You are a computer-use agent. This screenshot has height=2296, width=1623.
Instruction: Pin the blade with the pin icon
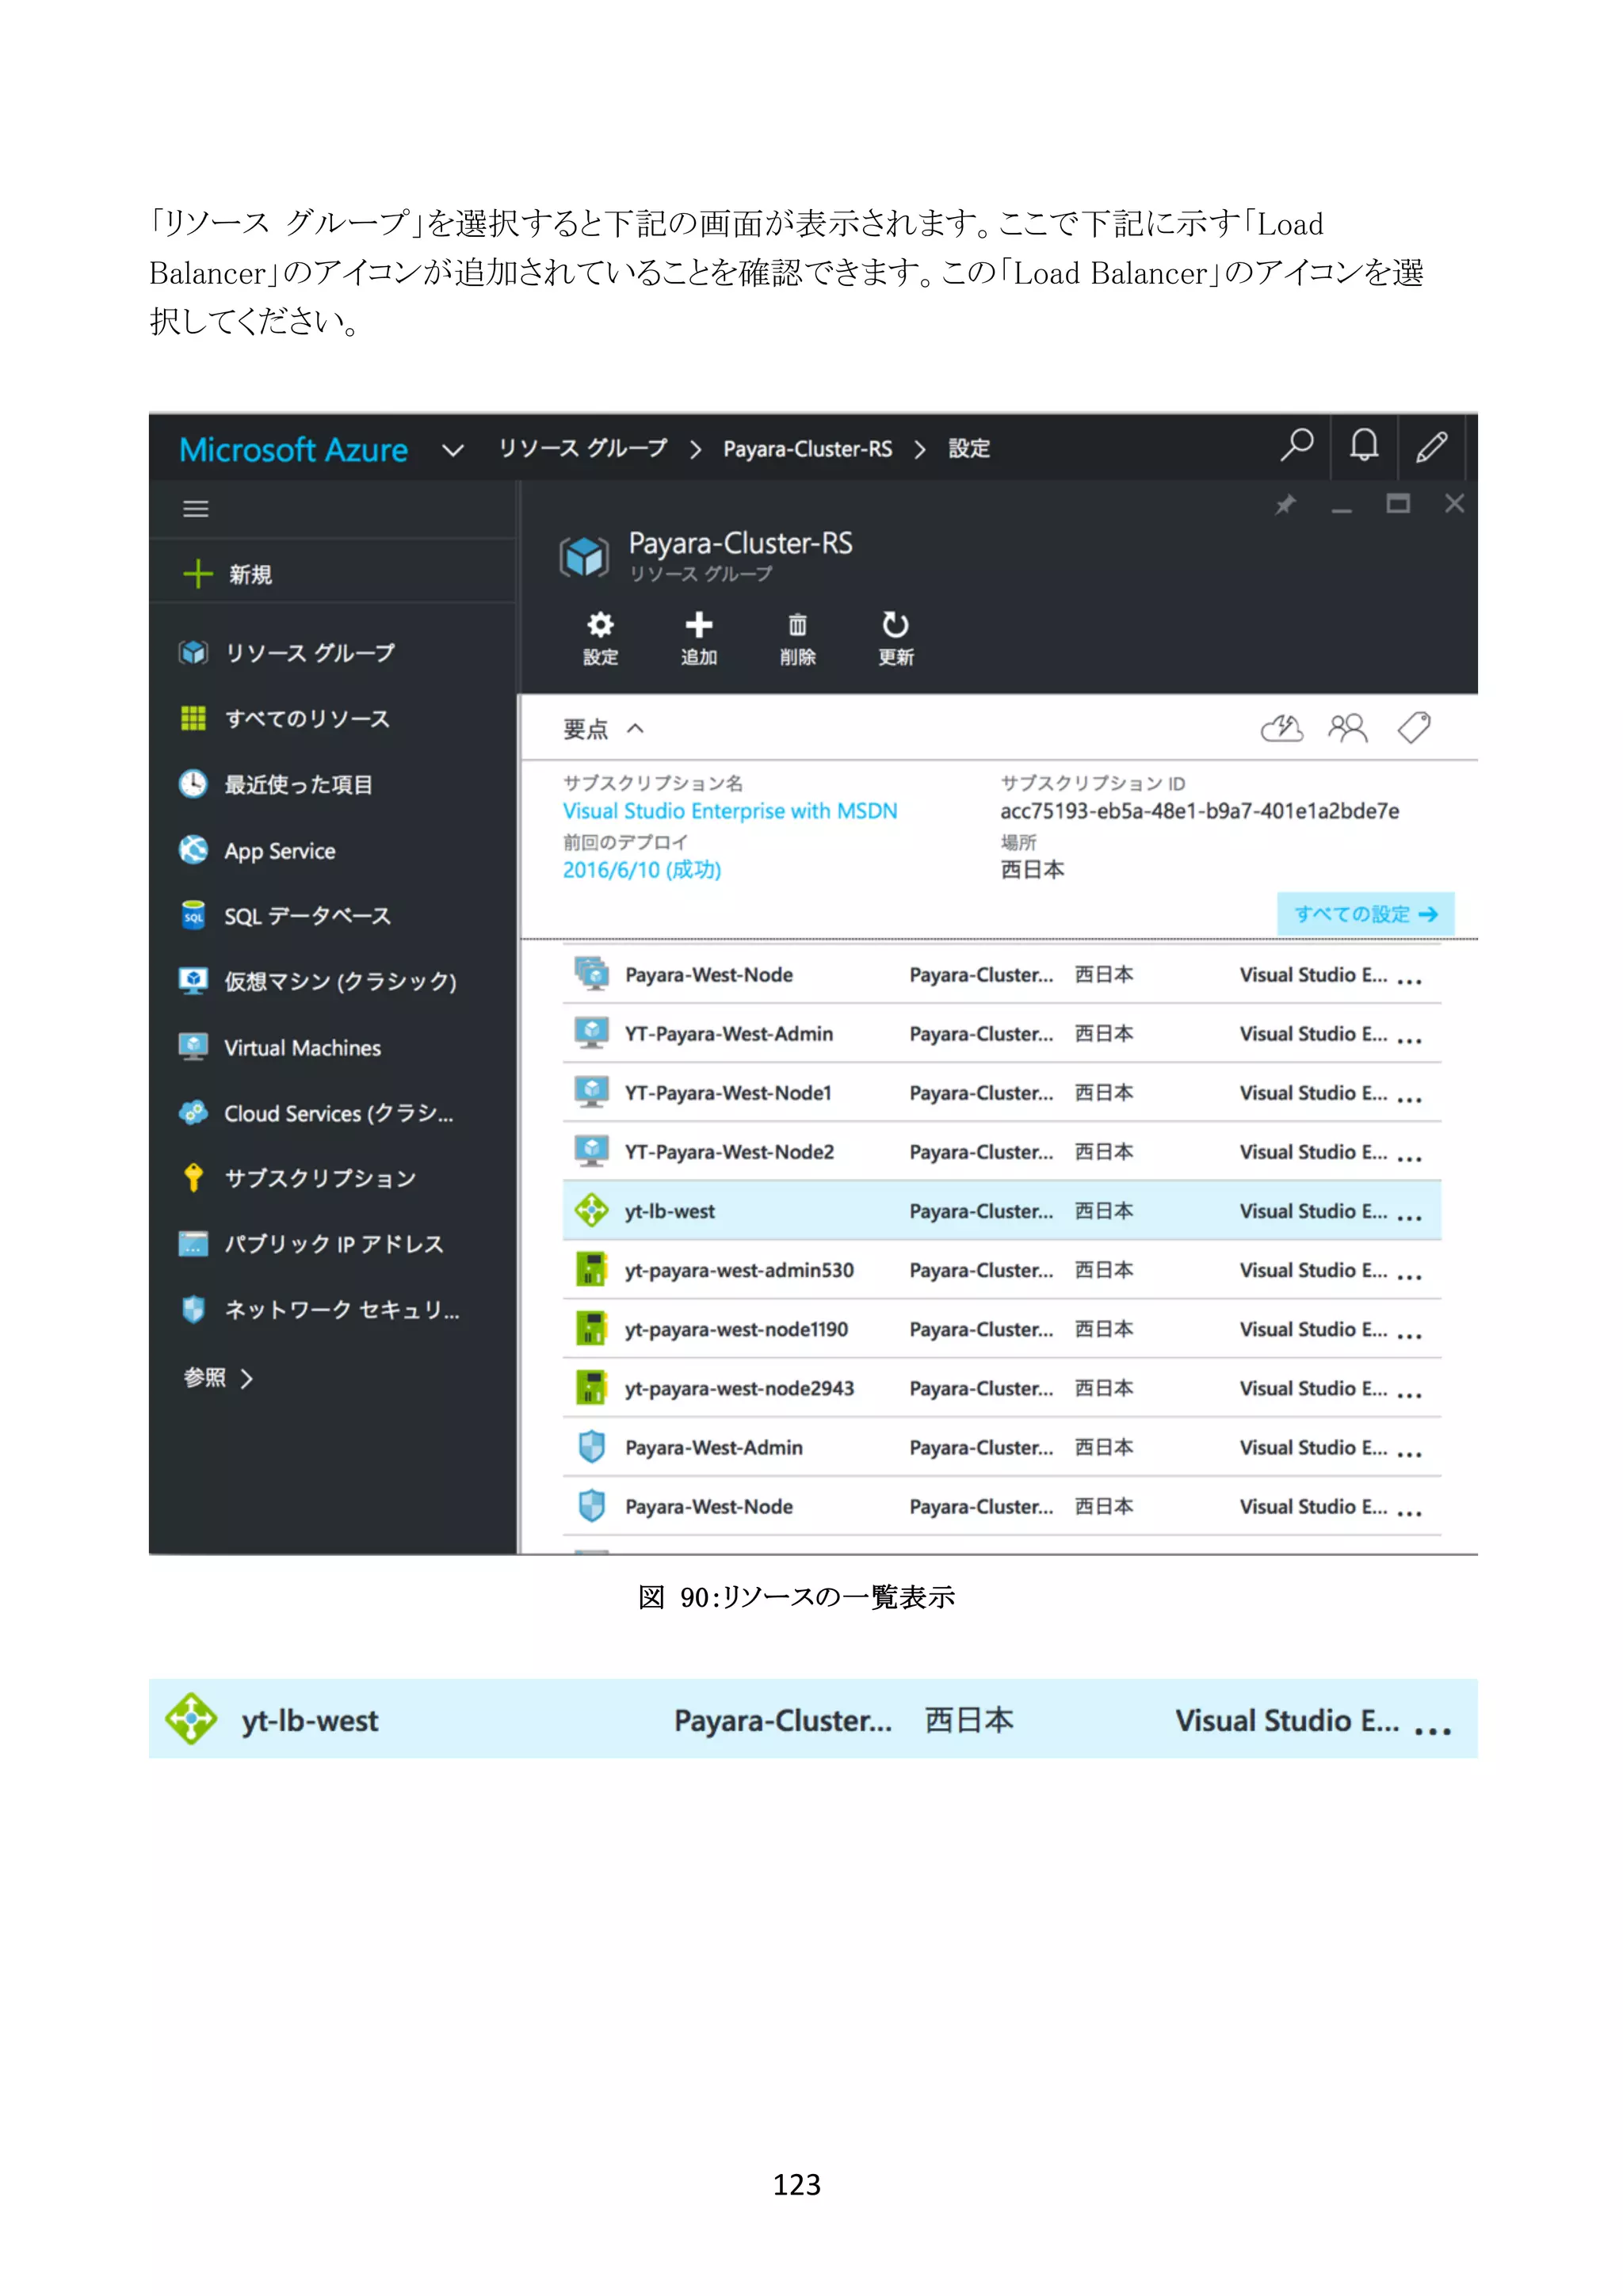[x=1285, y=505]
